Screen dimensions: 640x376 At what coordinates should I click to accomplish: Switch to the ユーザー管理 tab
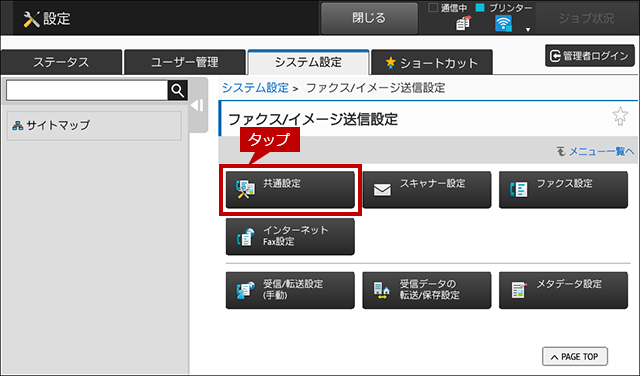[184, 62]
